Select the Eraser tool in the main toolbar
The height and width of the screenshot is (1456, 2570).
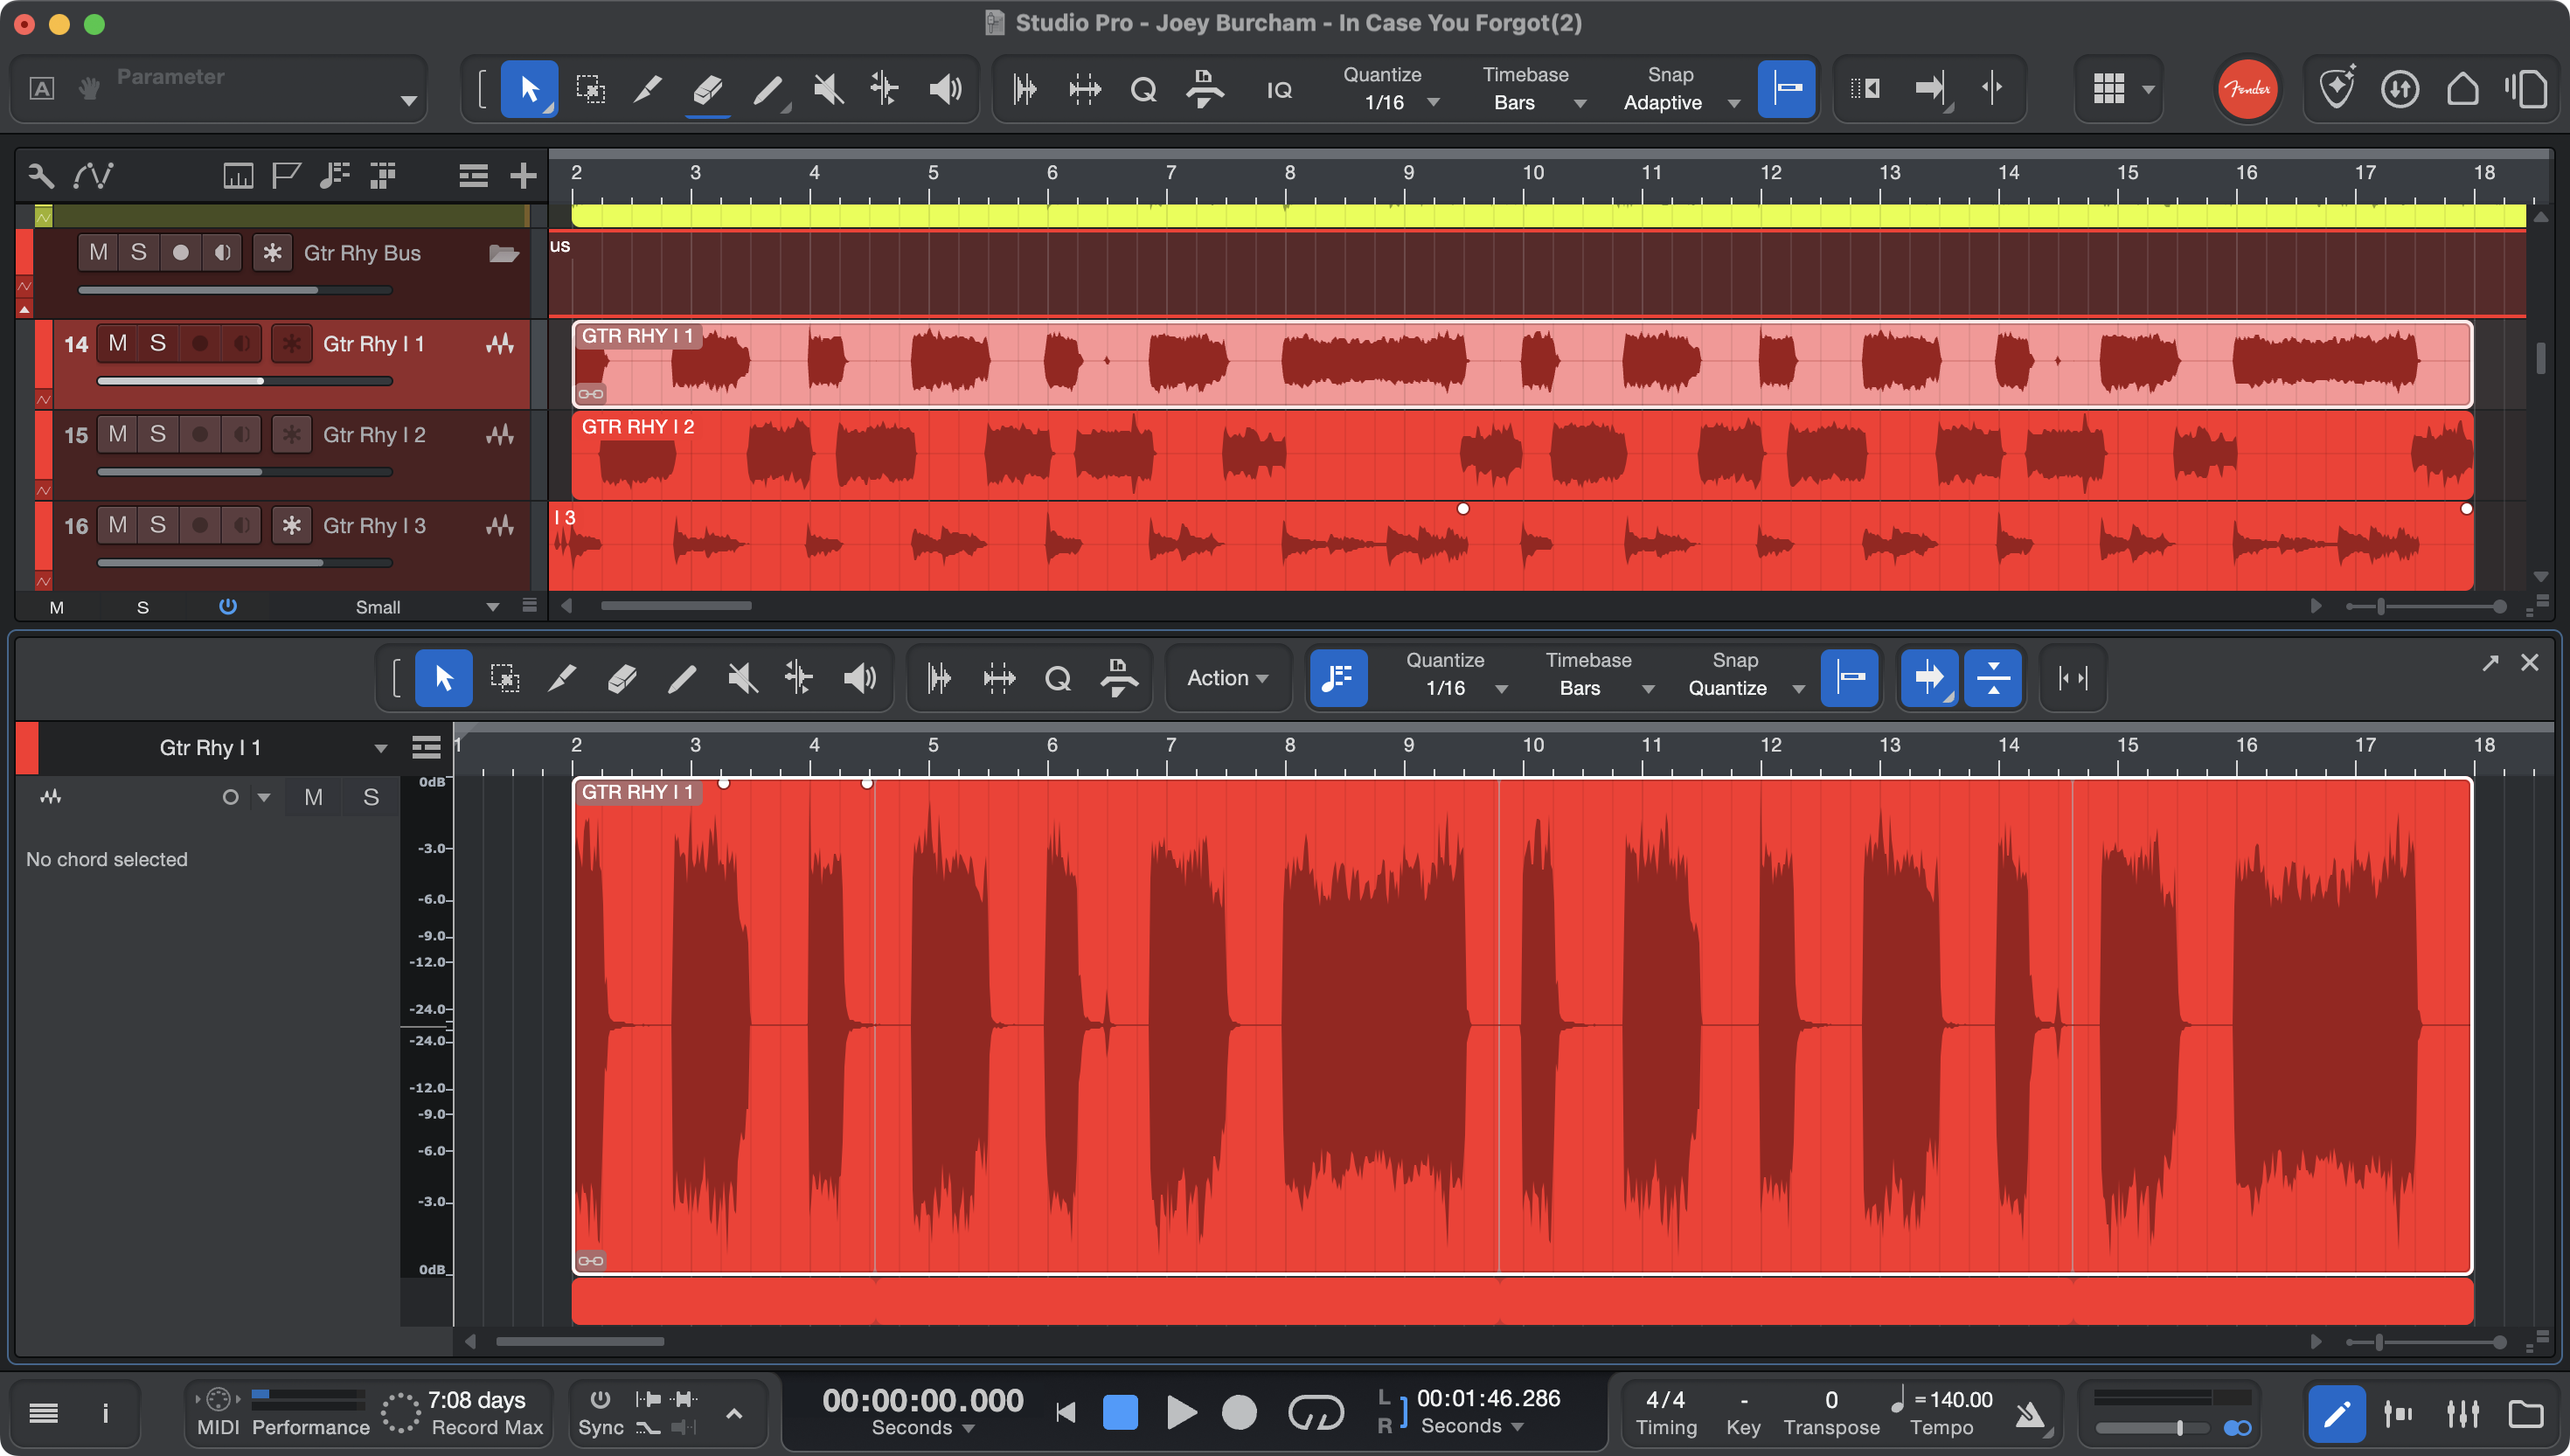coord(707,90)
